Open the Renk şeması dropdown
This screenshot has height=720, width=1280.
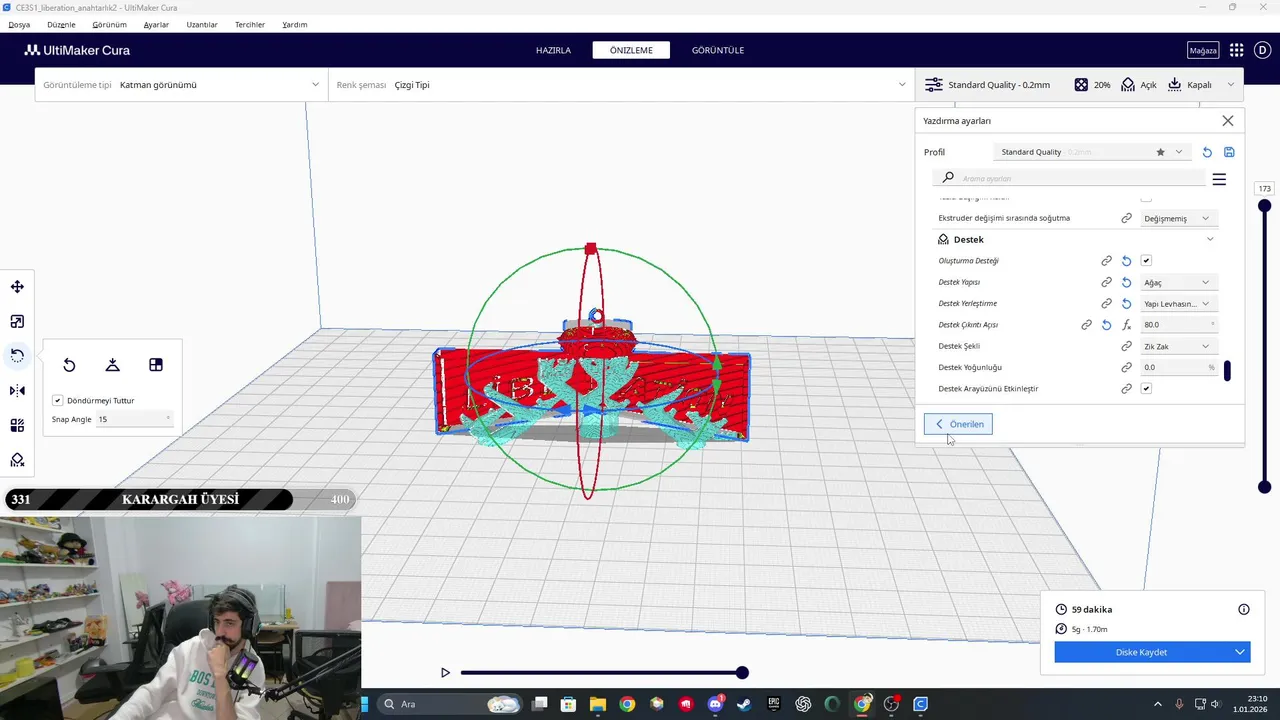coord(621,85)
